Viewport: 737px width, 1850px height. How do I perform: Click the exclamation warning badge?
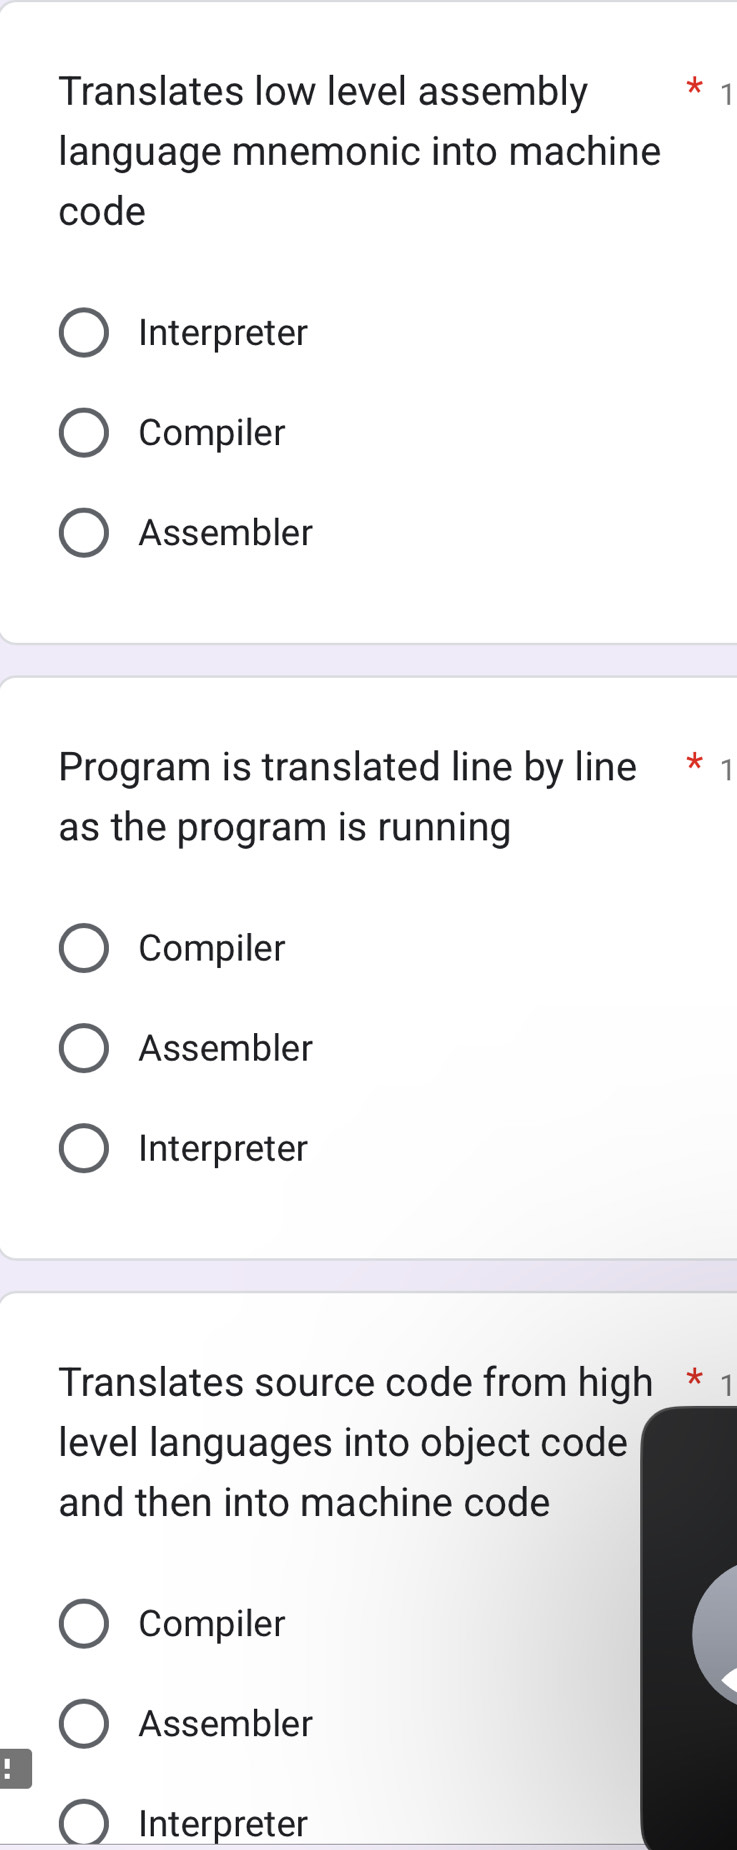pos(14,1767)
